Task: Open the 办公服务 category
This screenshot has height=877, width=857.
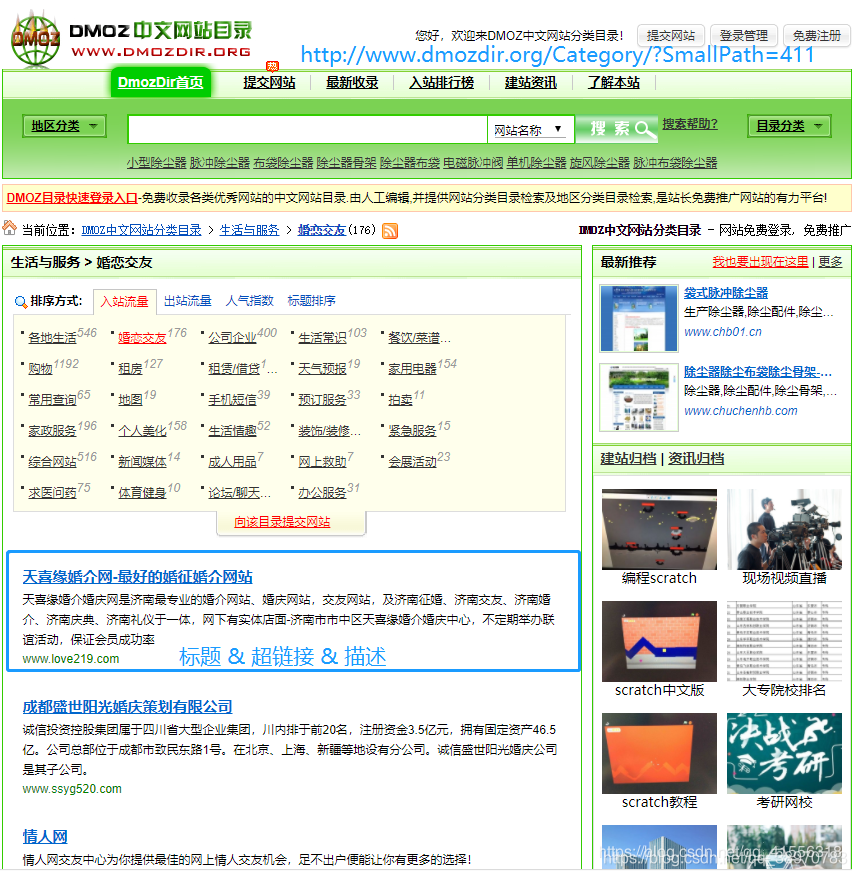Action: (322, 493)
